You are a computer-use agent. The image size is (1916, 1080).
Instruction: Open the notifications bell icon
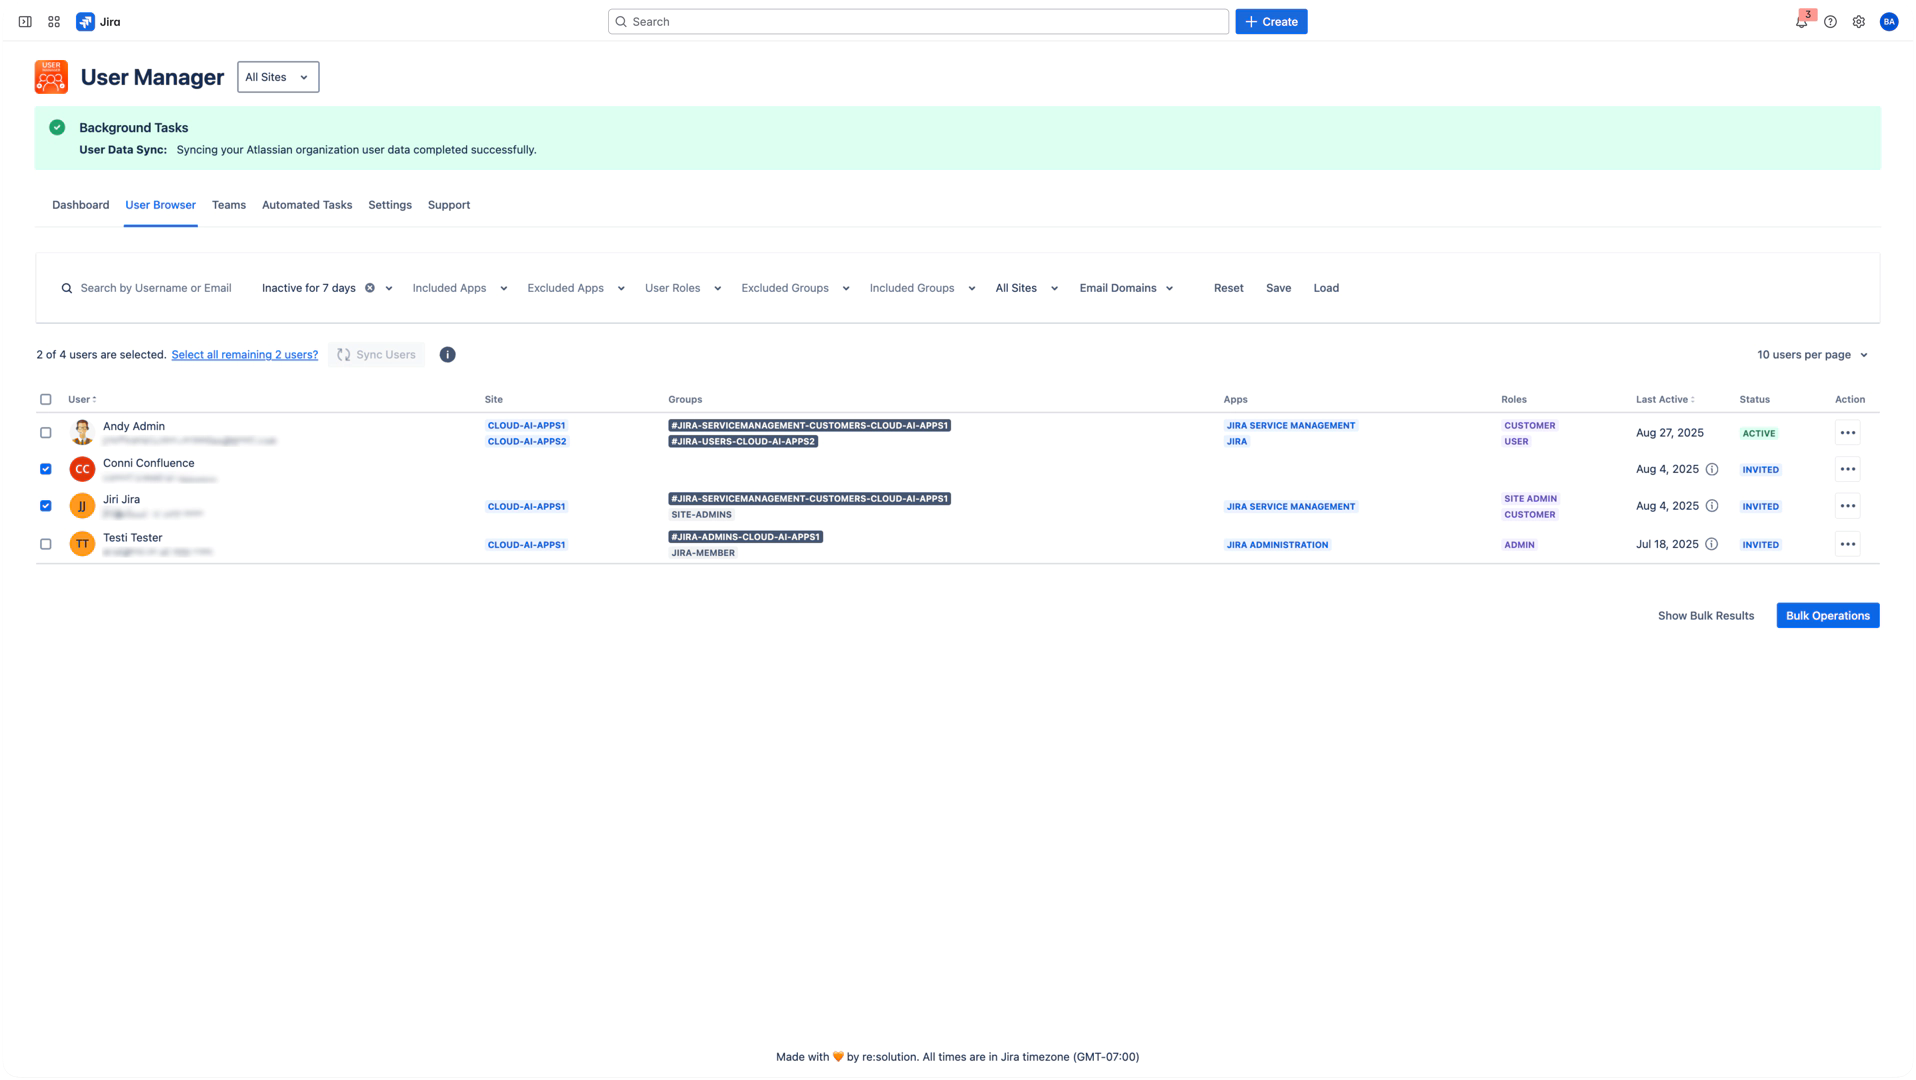coord(1801,22)
